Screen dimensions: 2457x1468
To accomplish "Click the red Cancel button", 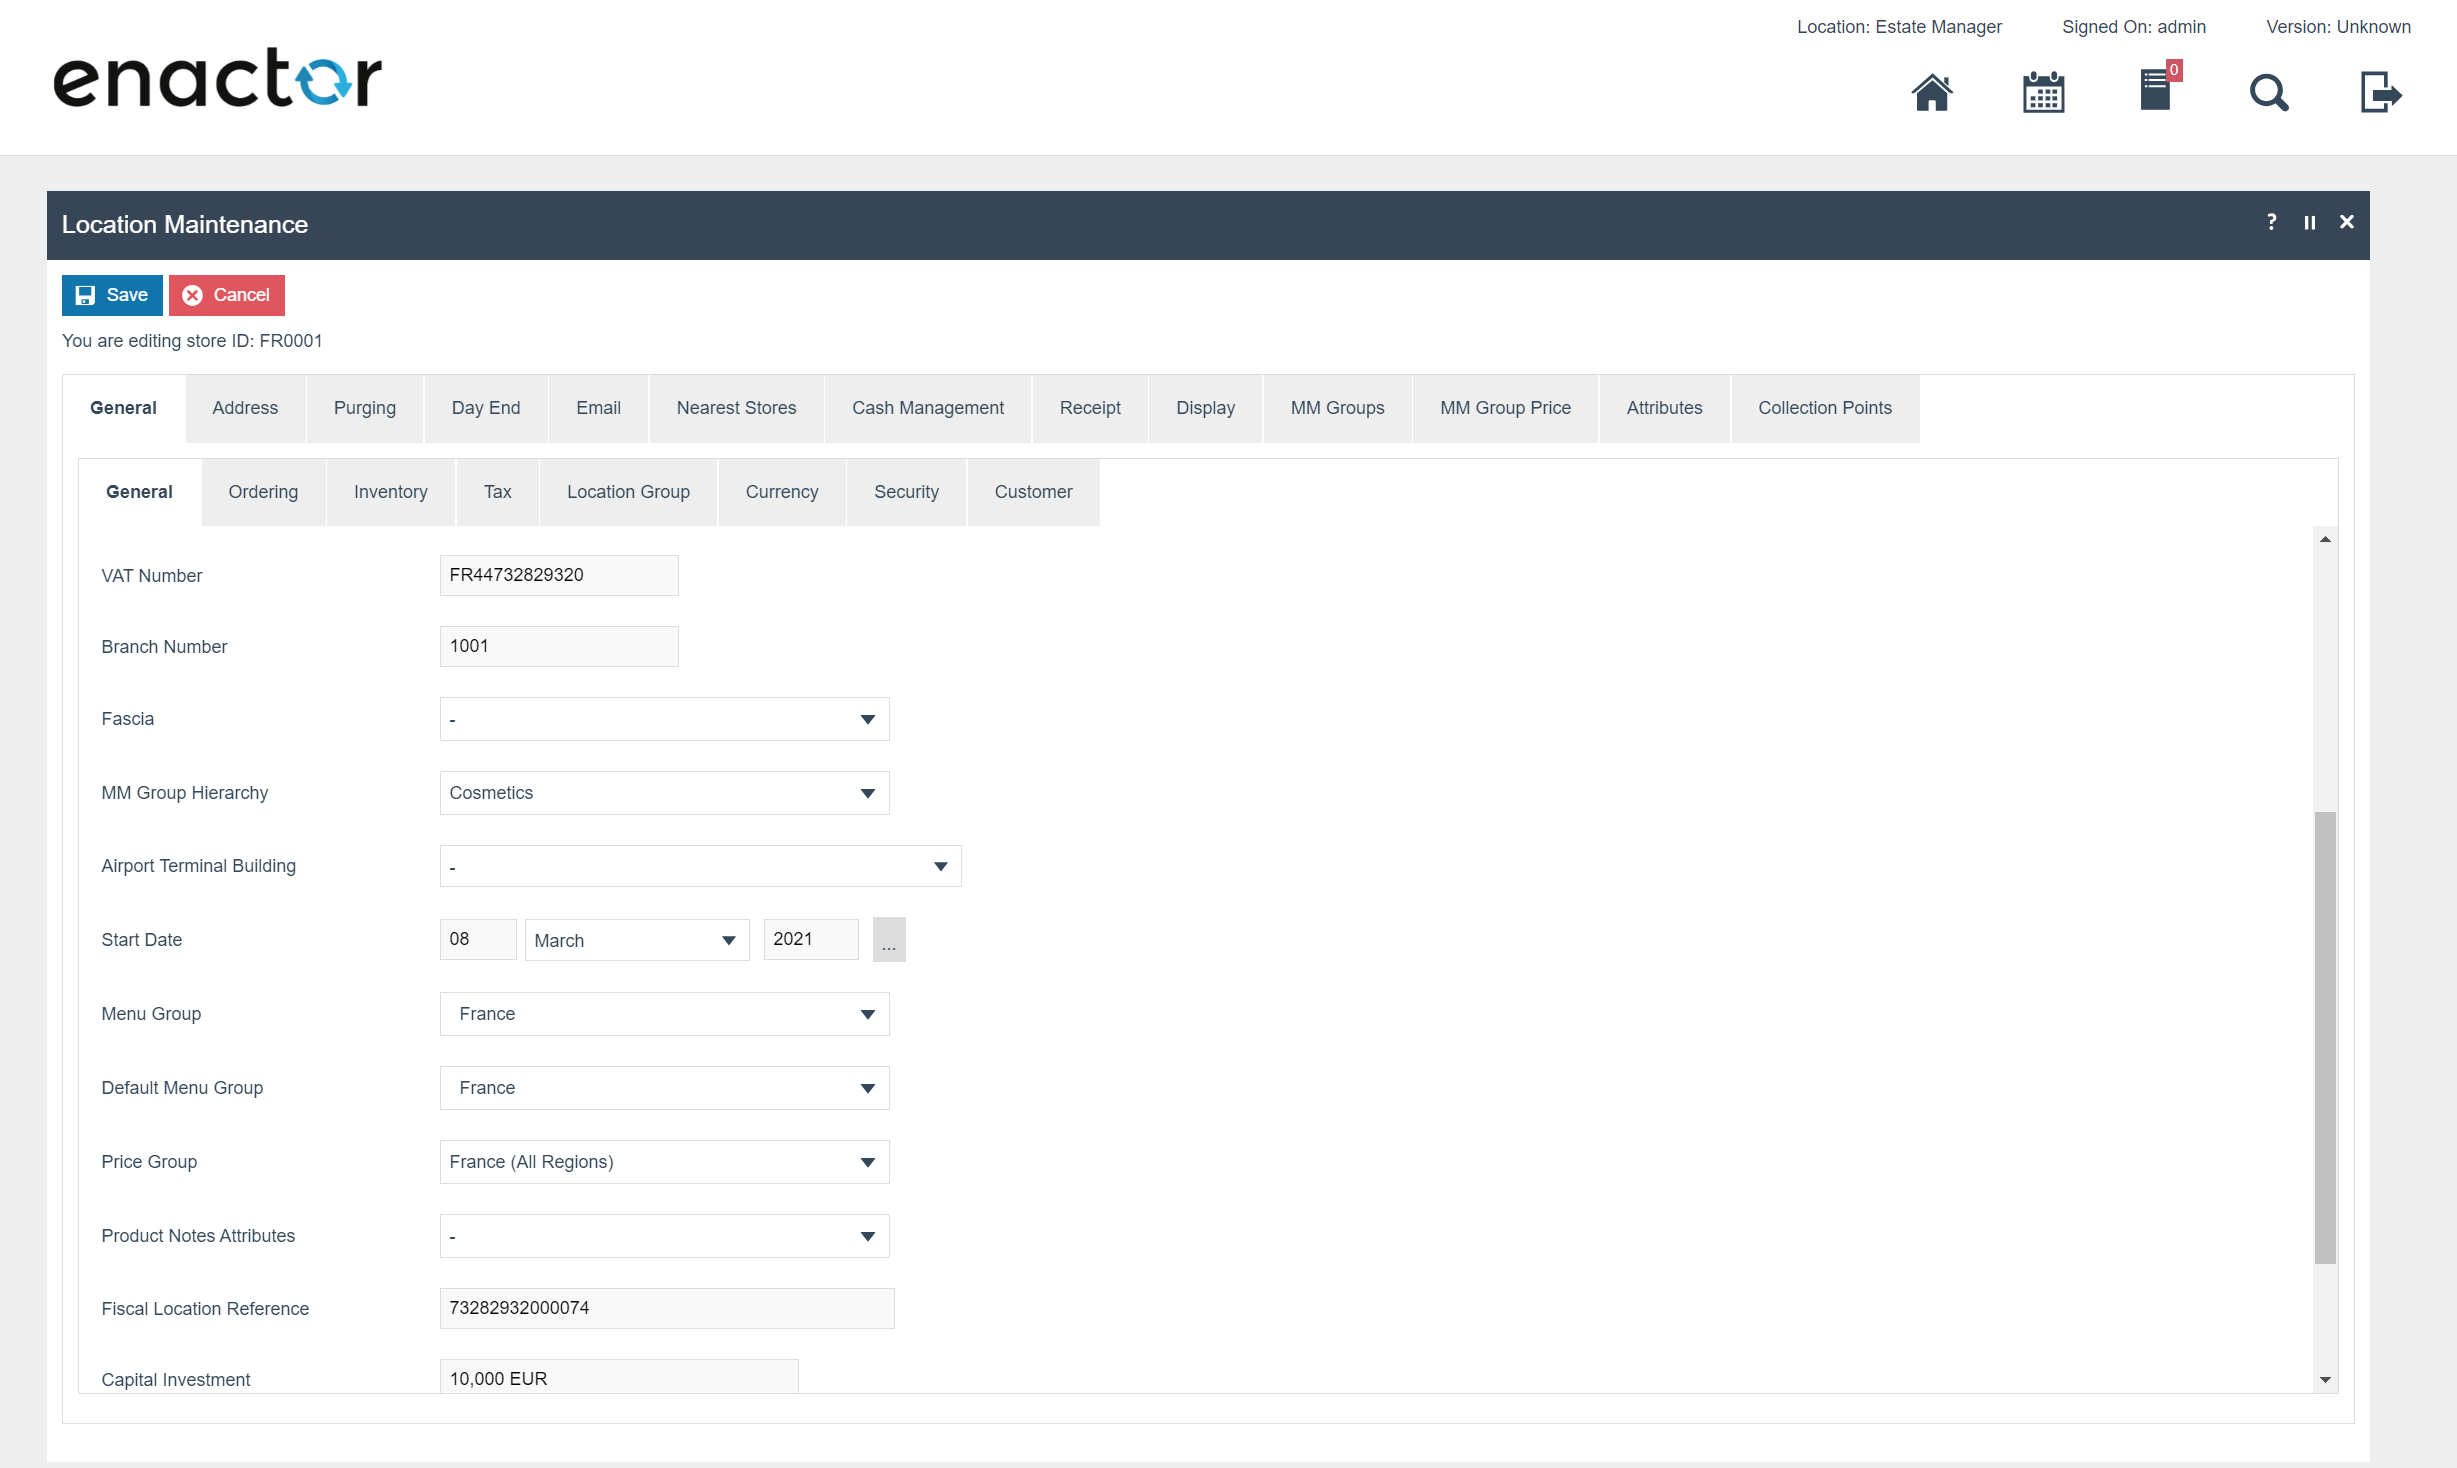I will 227,295.
